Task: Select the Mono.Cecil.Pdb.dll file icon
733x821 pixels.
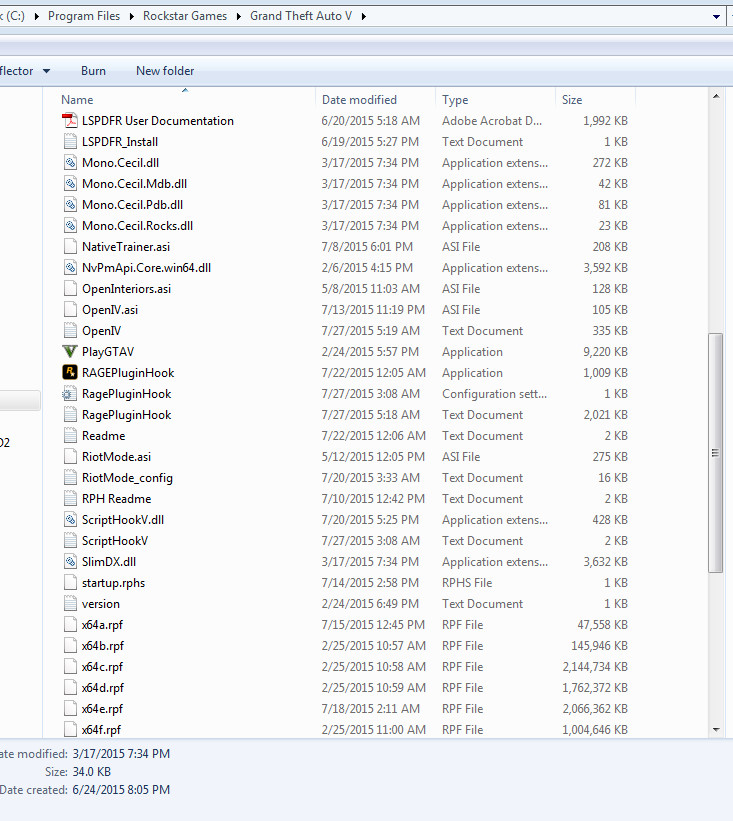Action: click(70, 205)
